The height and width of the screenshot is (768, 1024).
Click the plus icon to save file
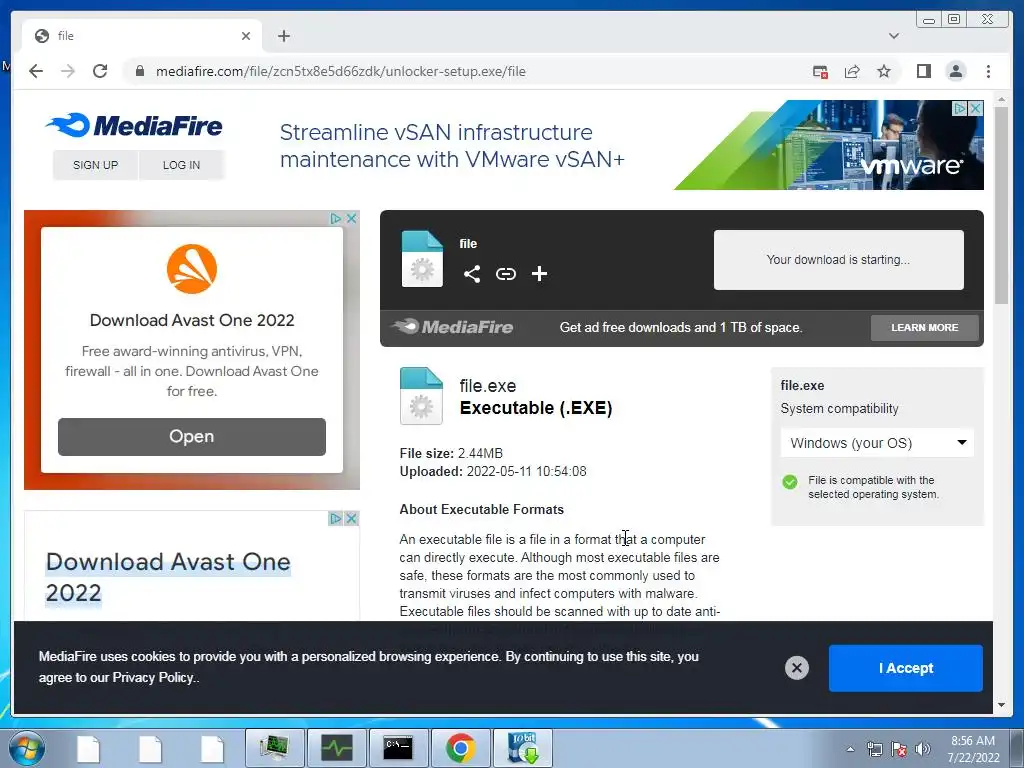point(539,274)
